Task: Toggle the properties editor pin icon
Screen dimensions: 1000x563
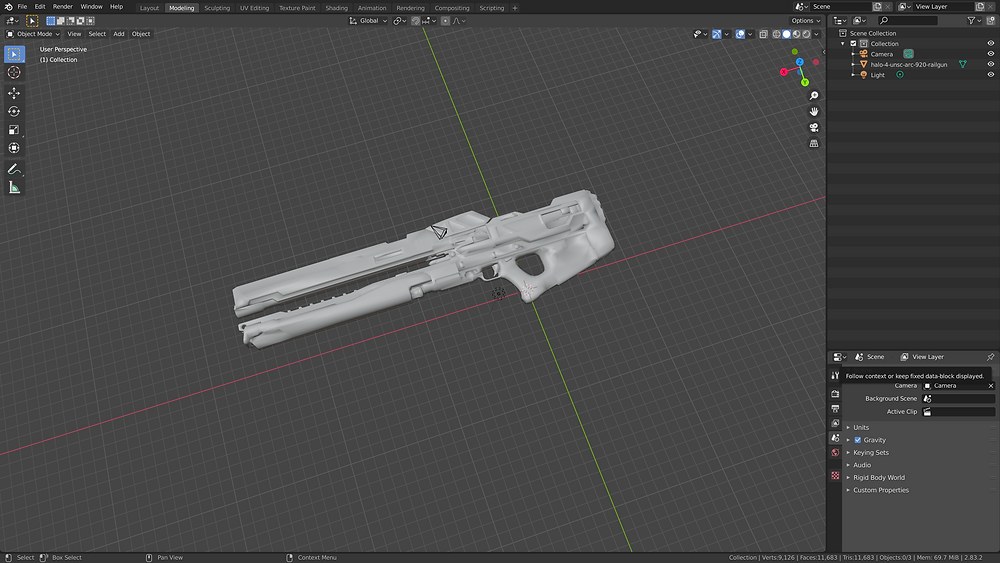Action: (990, 357)
